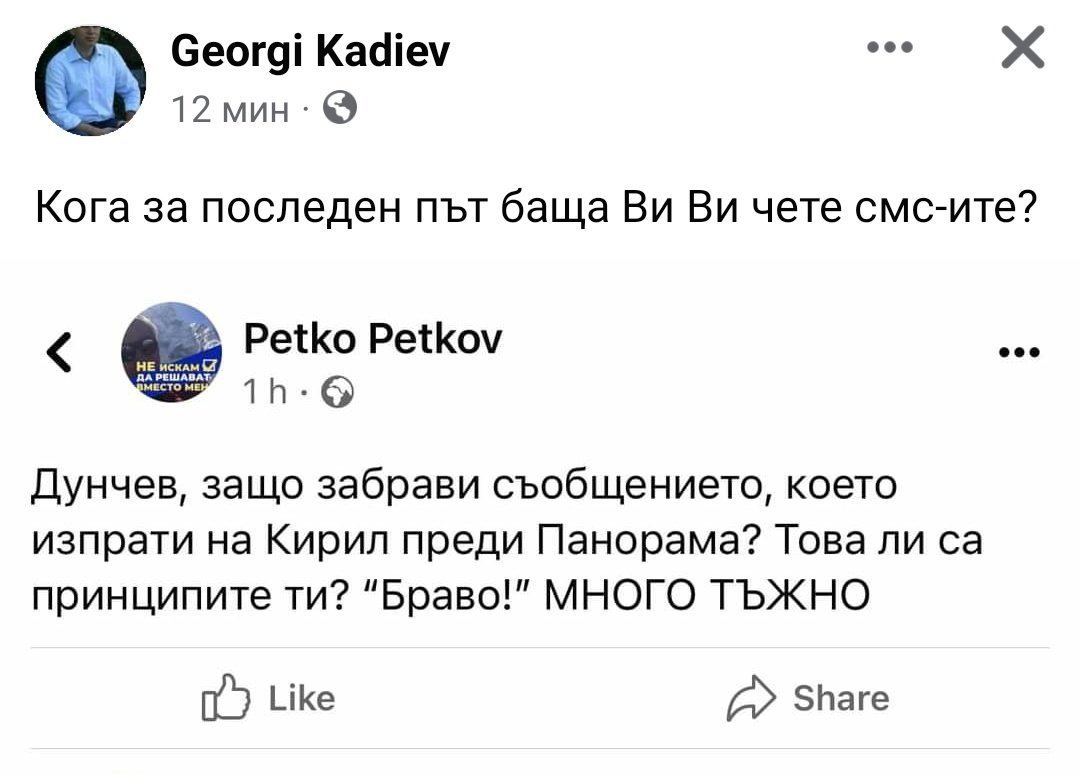Open the Petko Petkov profile name link
Screen dimensions: 1080x775
pos(373,340)
